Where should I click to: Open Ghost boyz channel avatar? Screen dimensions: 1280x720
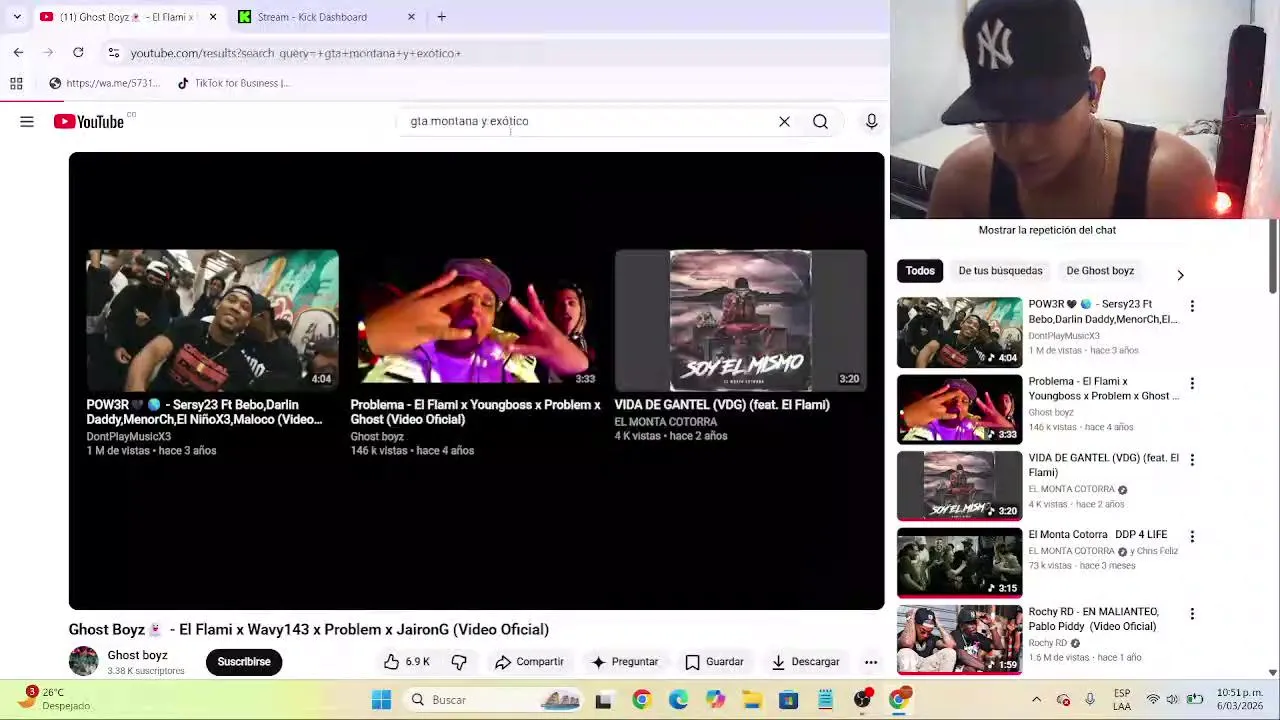pos(84,661)
